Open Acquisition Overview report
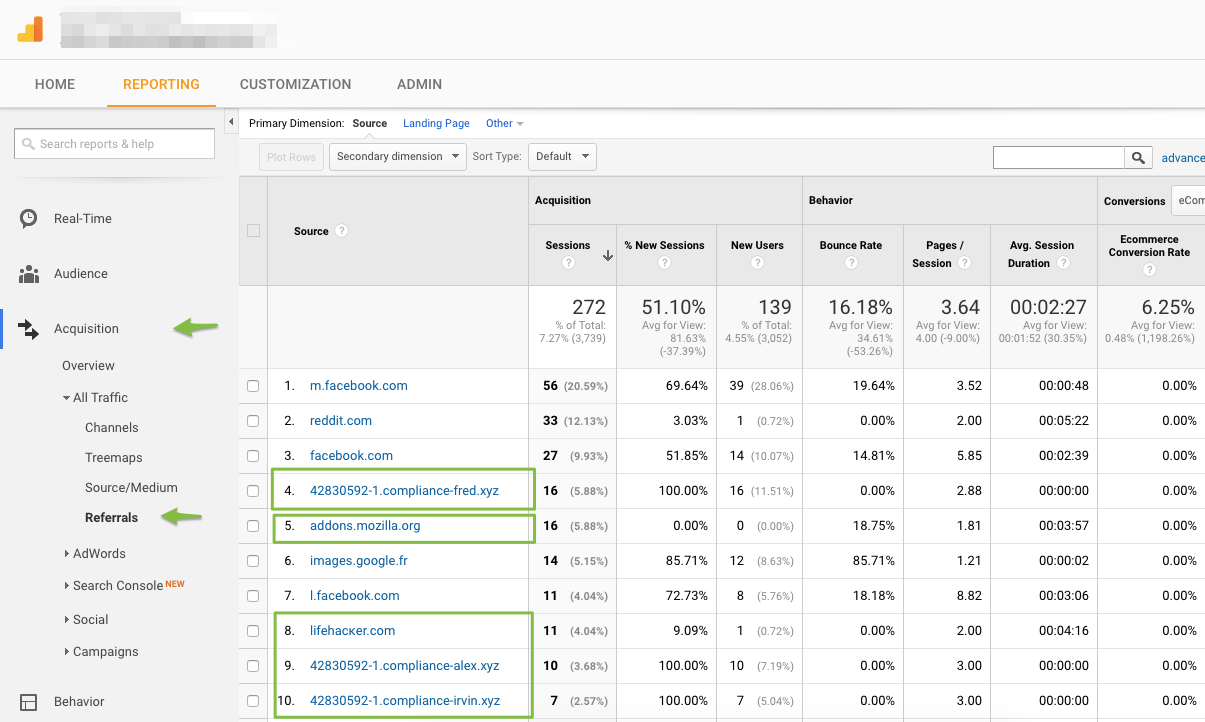The image size is (1205, 722). click(x=88, y=366)
